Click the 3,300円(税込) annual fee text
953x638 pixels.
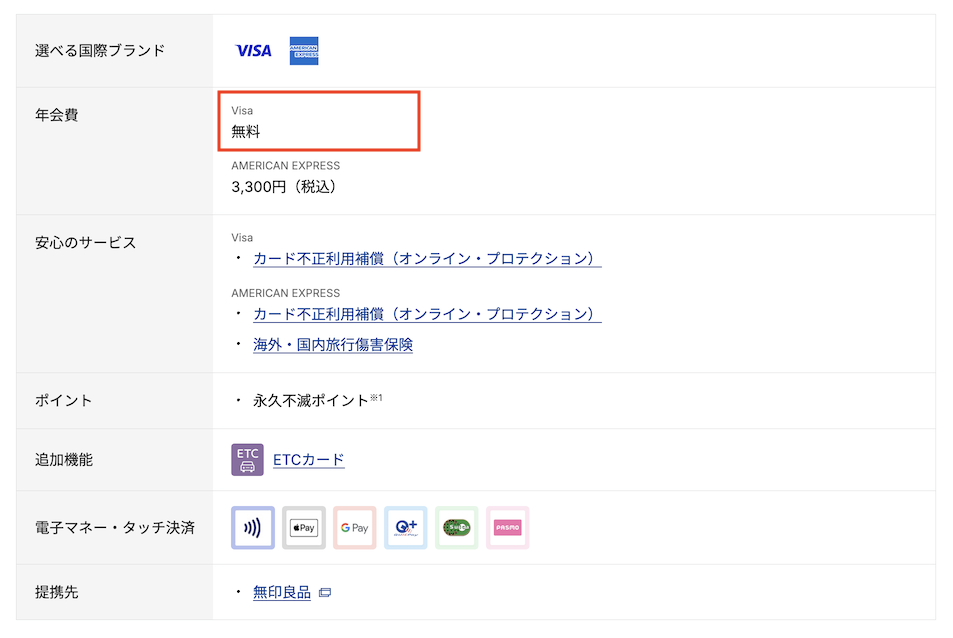pyautogui.click(x=284, y=186)
